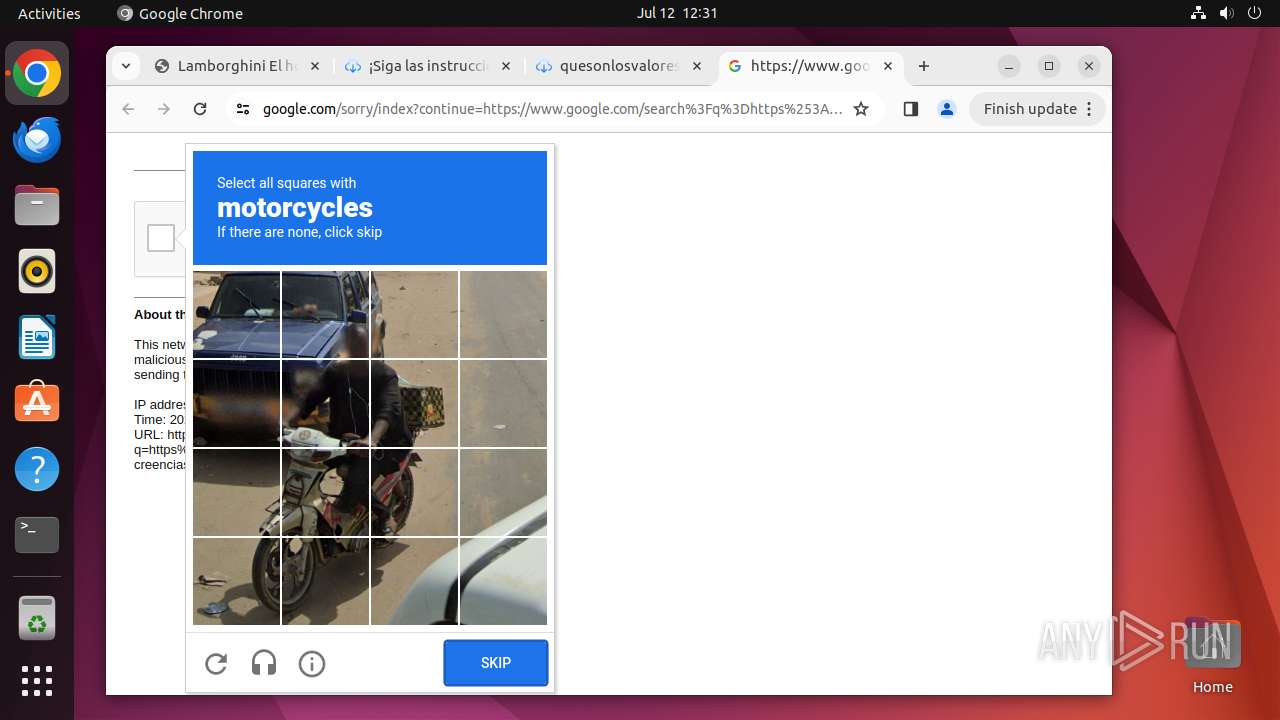Open Help from dock
This screenshot has width=1280, height=720.
pos(37,469)
